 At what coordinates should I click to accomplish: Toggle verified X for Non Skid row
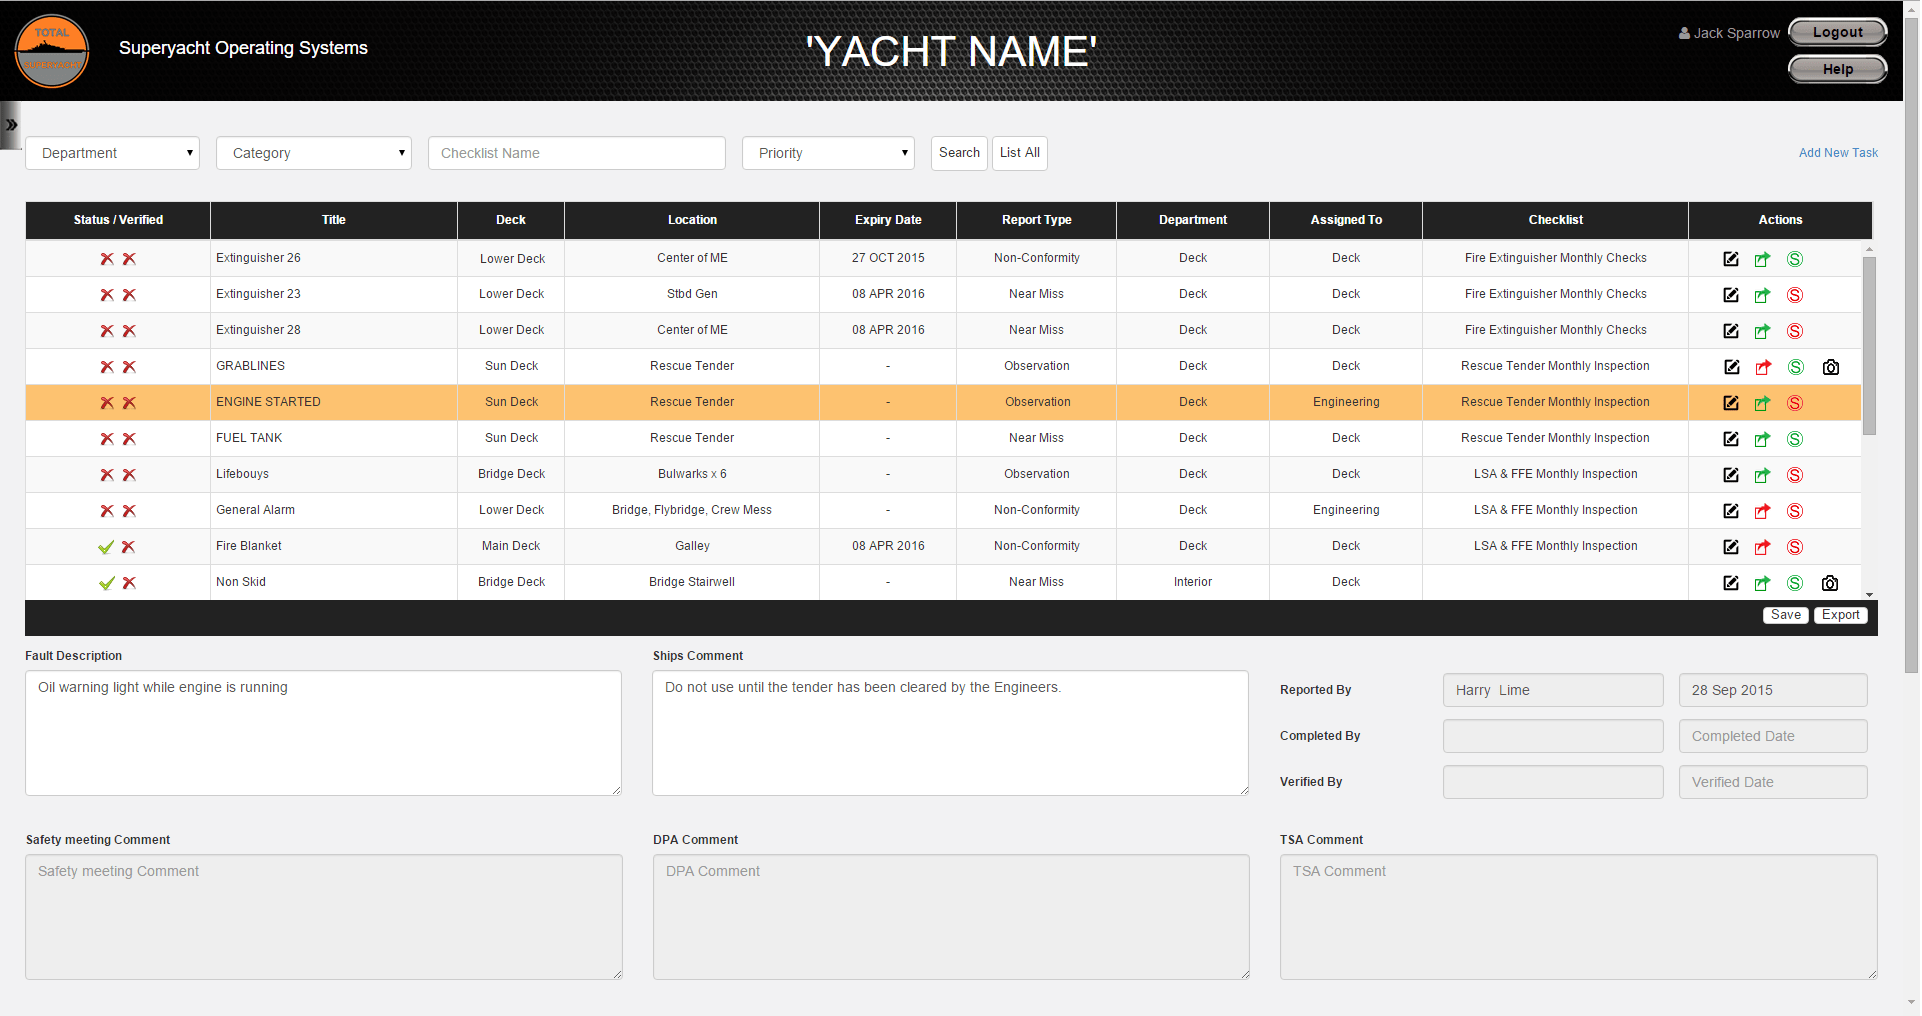(x=129, y=583)
